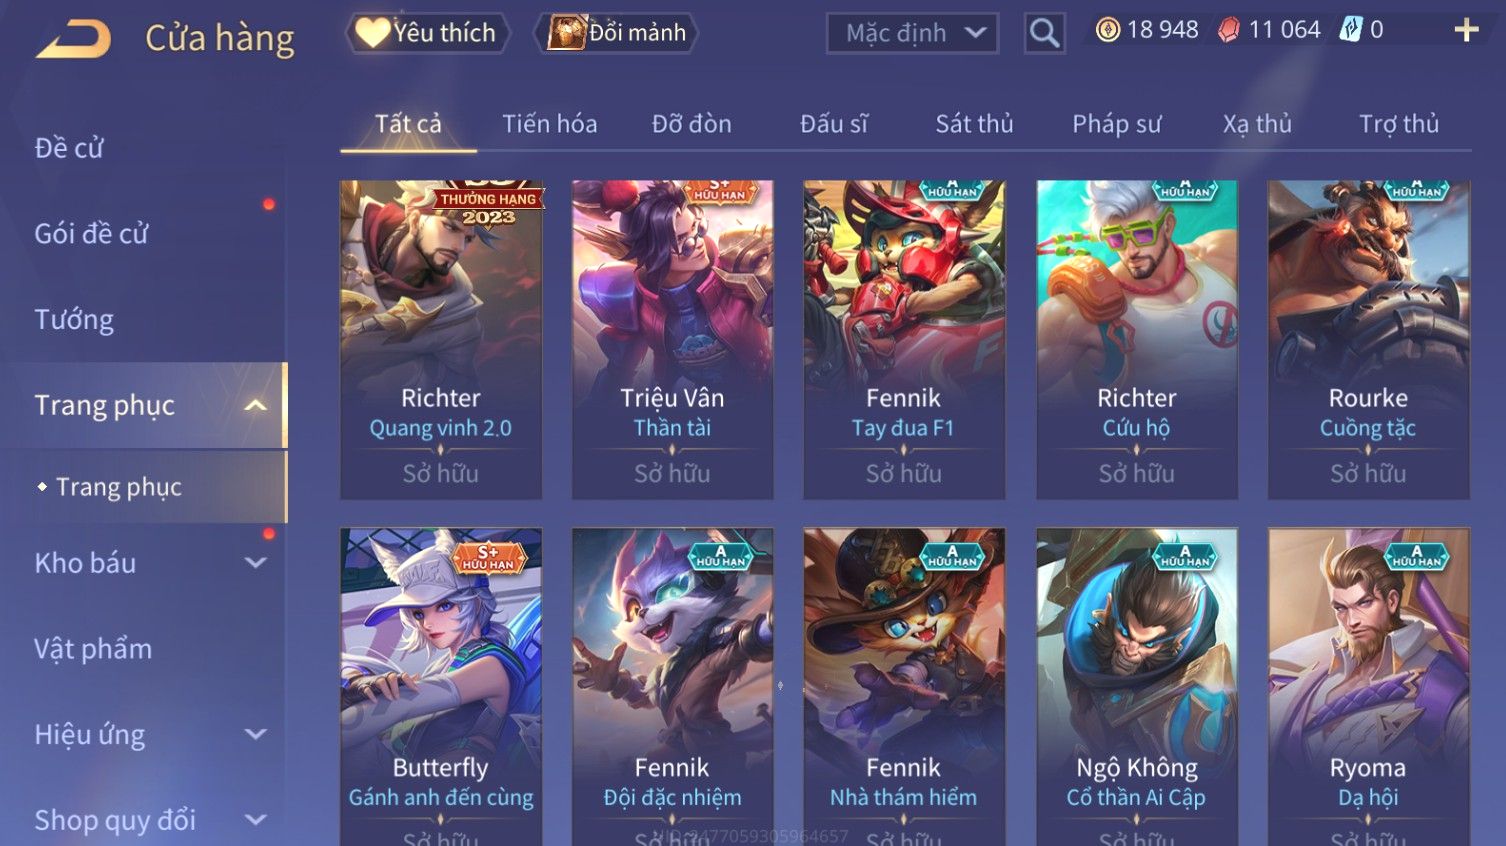The width and height of the screenshot is (1506, 846).
Task: Tap the blue voucher currency icon
Action: pos(1350,30)
